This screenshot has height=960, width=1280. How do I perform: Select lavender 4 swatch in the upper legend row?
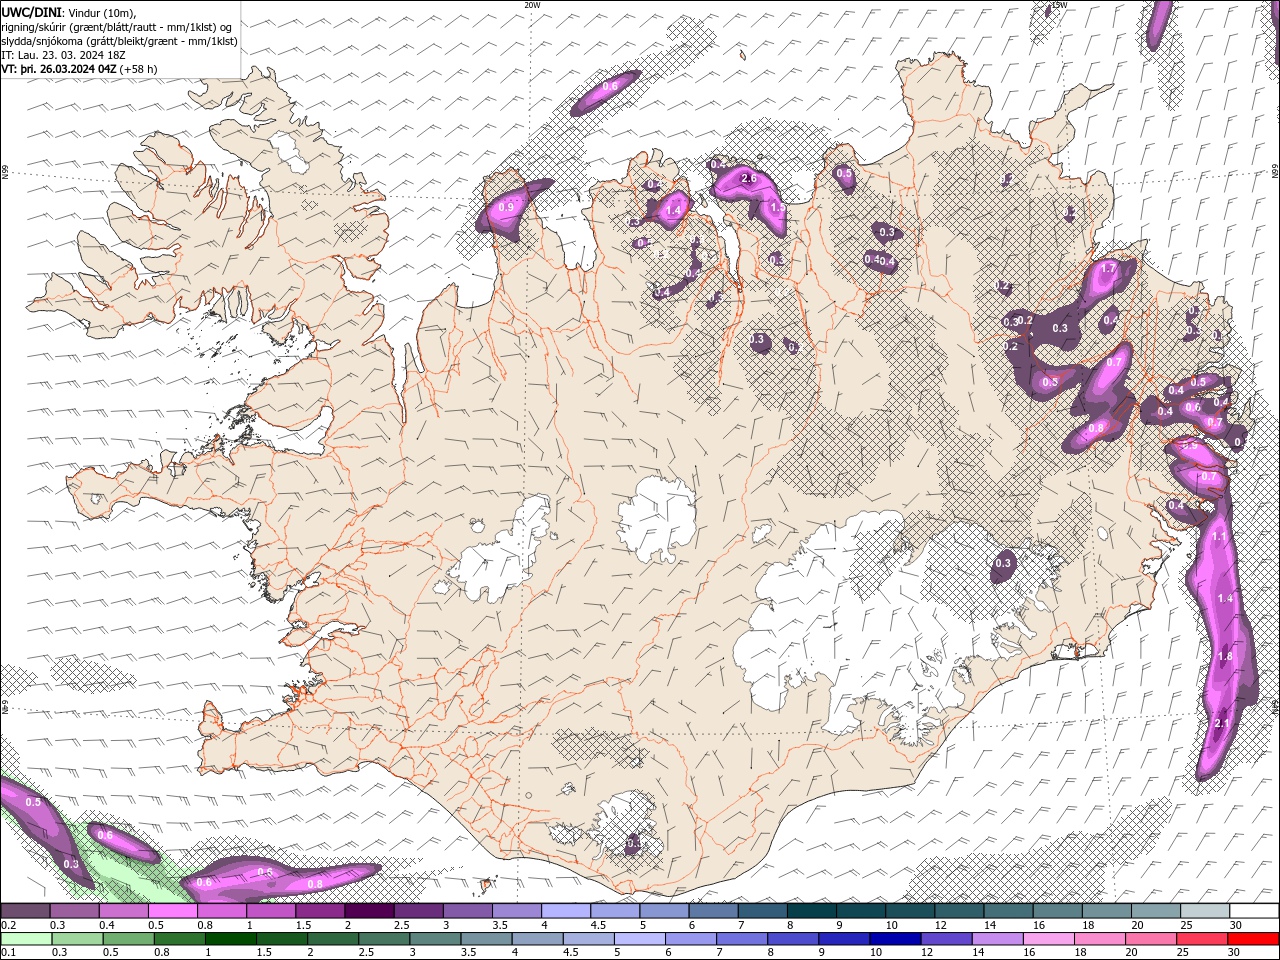(x=567, y=911)
